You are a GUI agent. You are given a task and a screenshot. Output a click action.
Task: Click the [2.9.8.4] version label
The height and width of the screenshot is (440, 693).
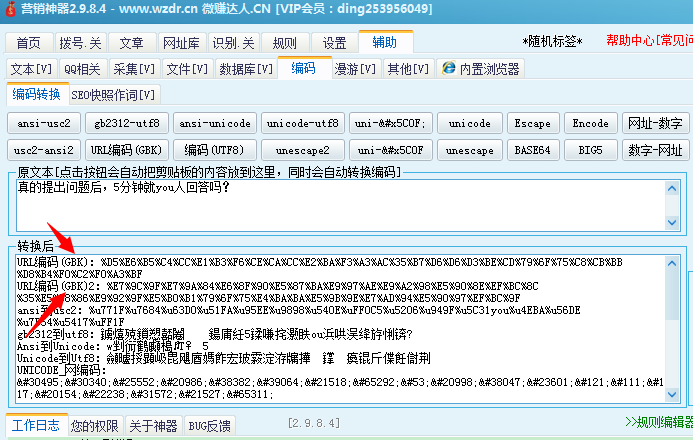point(314,423)
